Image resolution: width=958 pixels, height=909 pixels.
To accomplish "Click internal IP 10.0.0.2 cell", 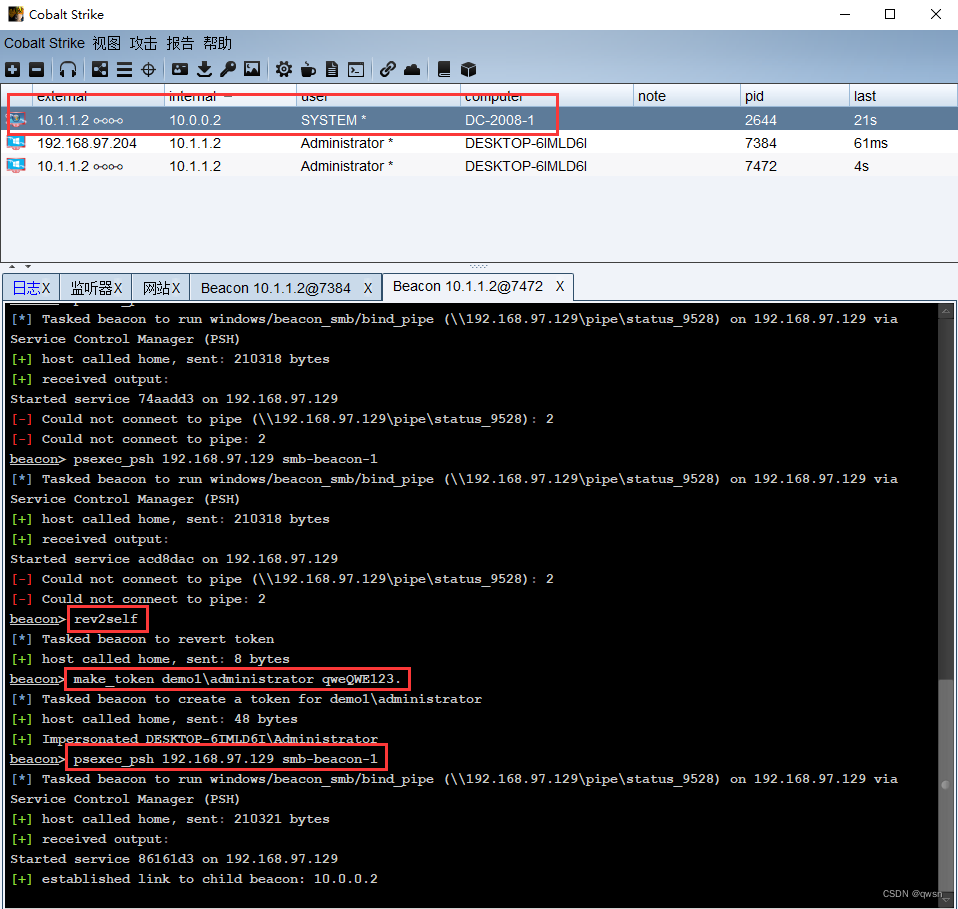I will click(195, 120).
